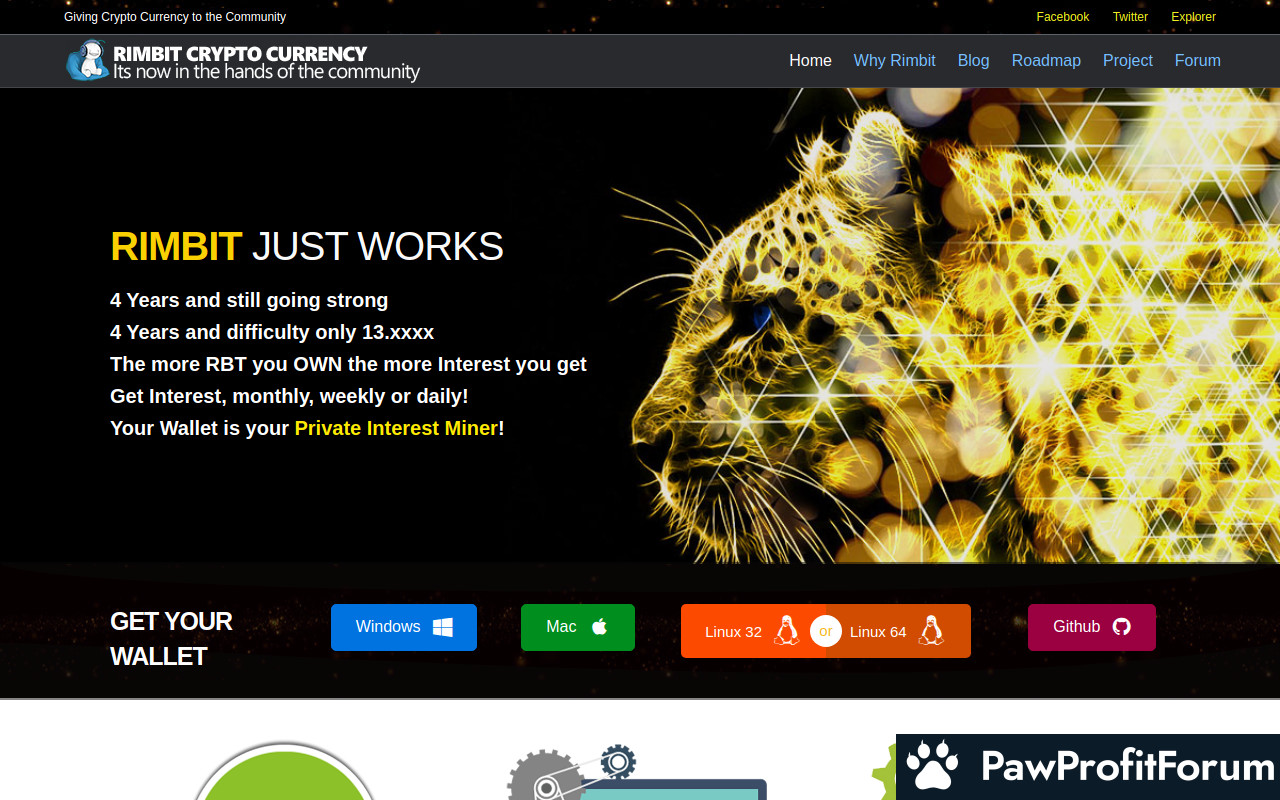View the Roadmap page
The height and width of the screenshot is (800, 1280).
click(1046, 60)
